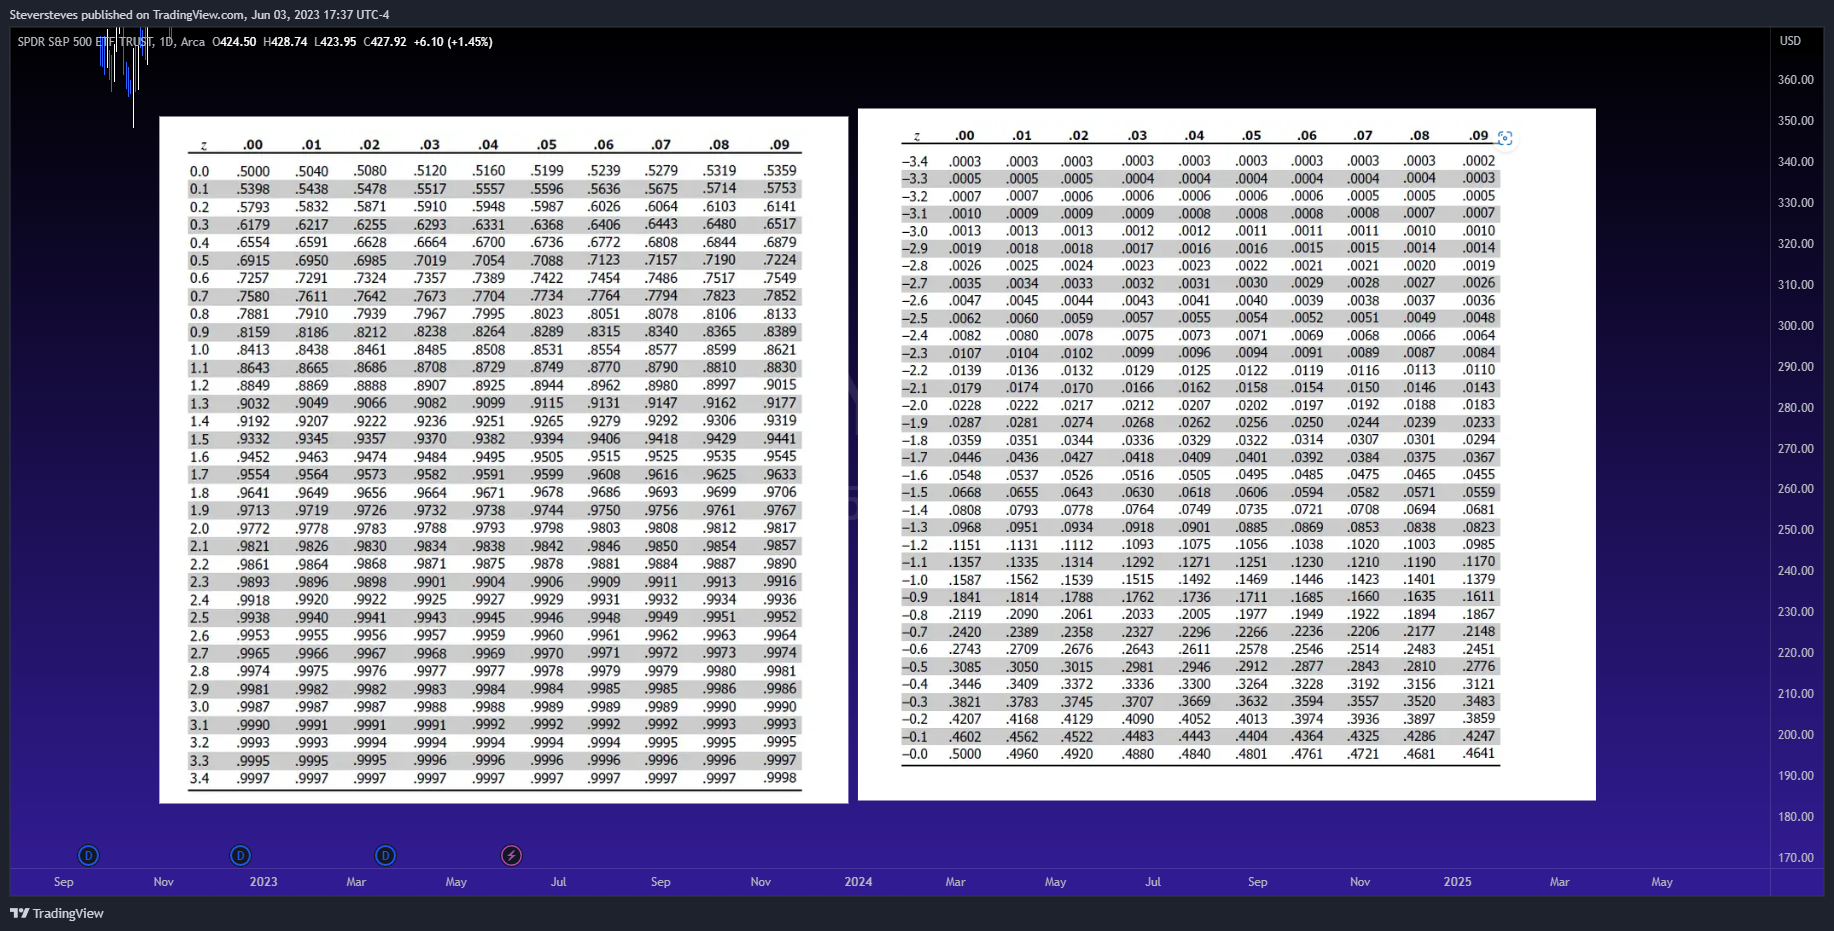This screenshot has width=1834, height=931.
Task: Click value .4641 in the -0.0 row
Action: pos(1479,754)
